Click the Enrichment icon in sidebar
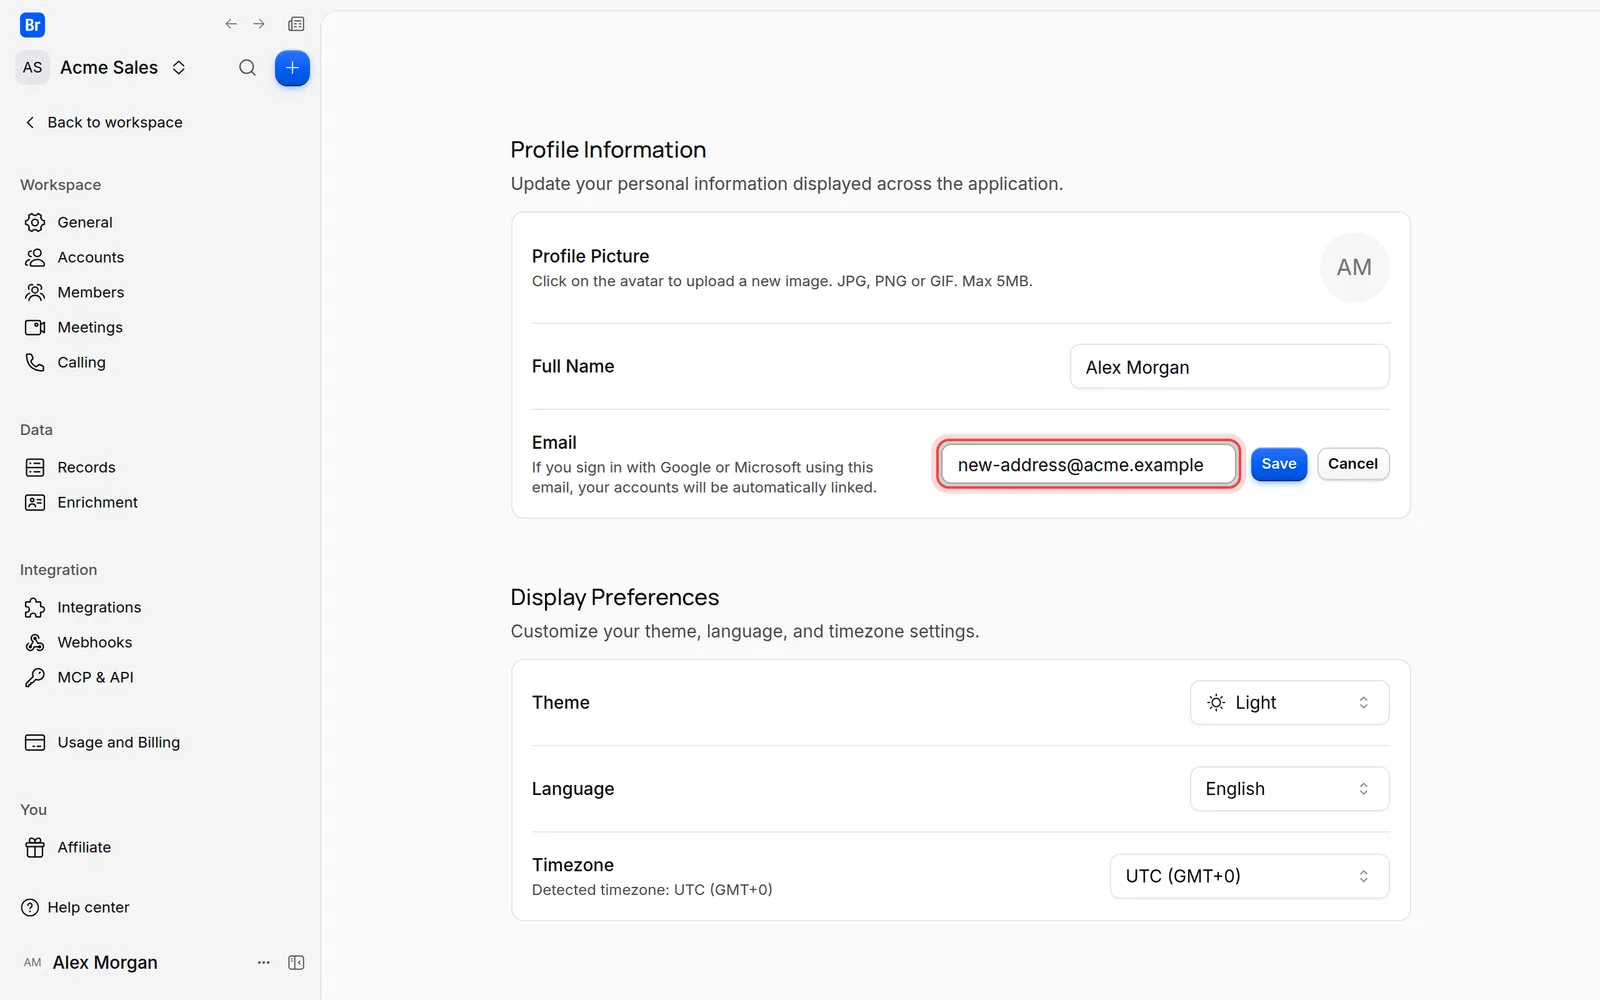This screenshot has height=1000, width=1600. tap(35, 502)
